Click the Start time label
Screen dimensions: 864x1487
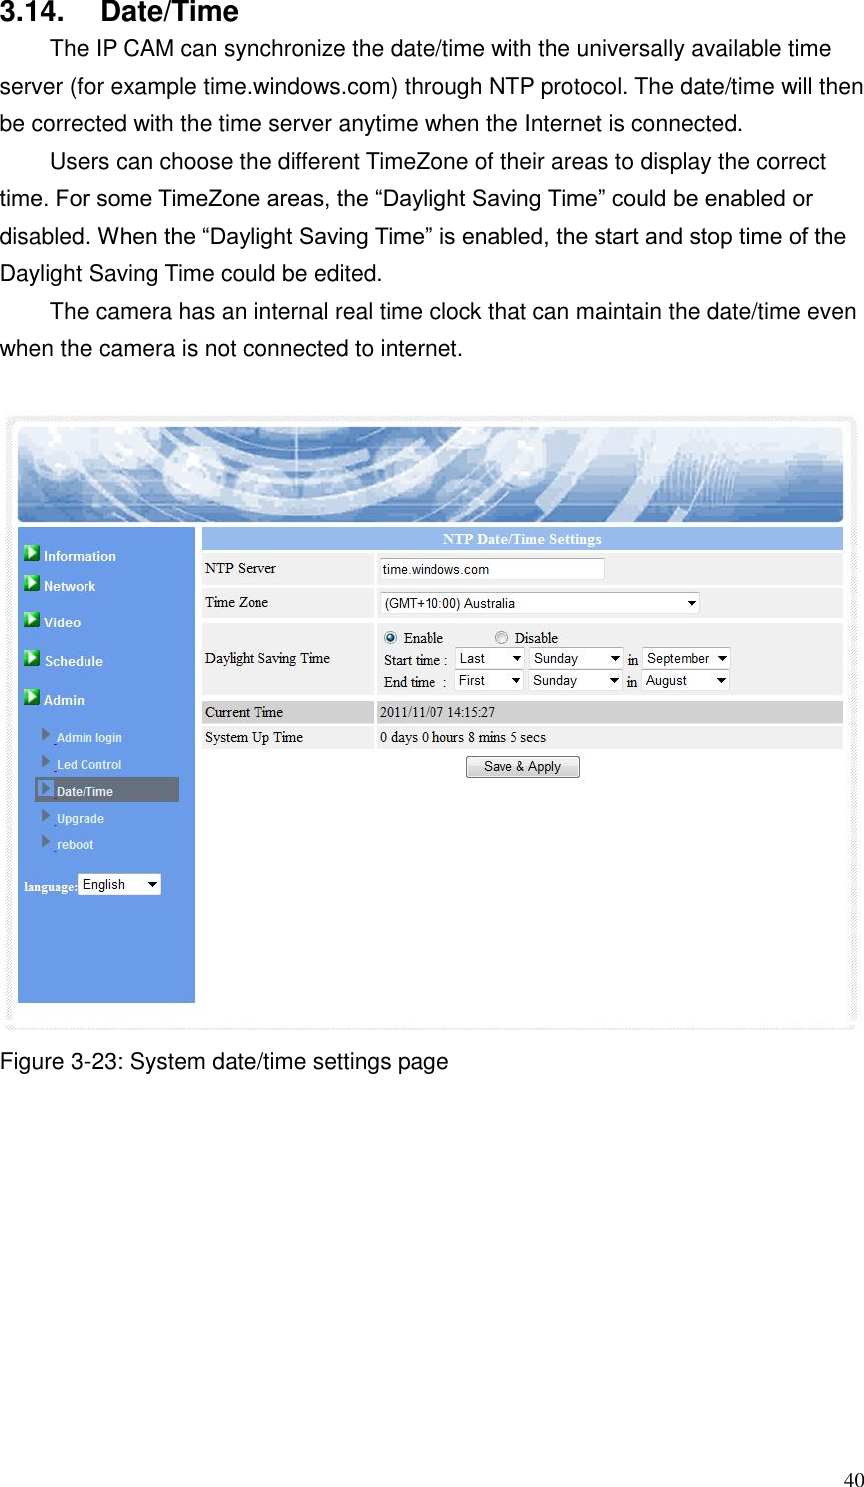point(415,660)
